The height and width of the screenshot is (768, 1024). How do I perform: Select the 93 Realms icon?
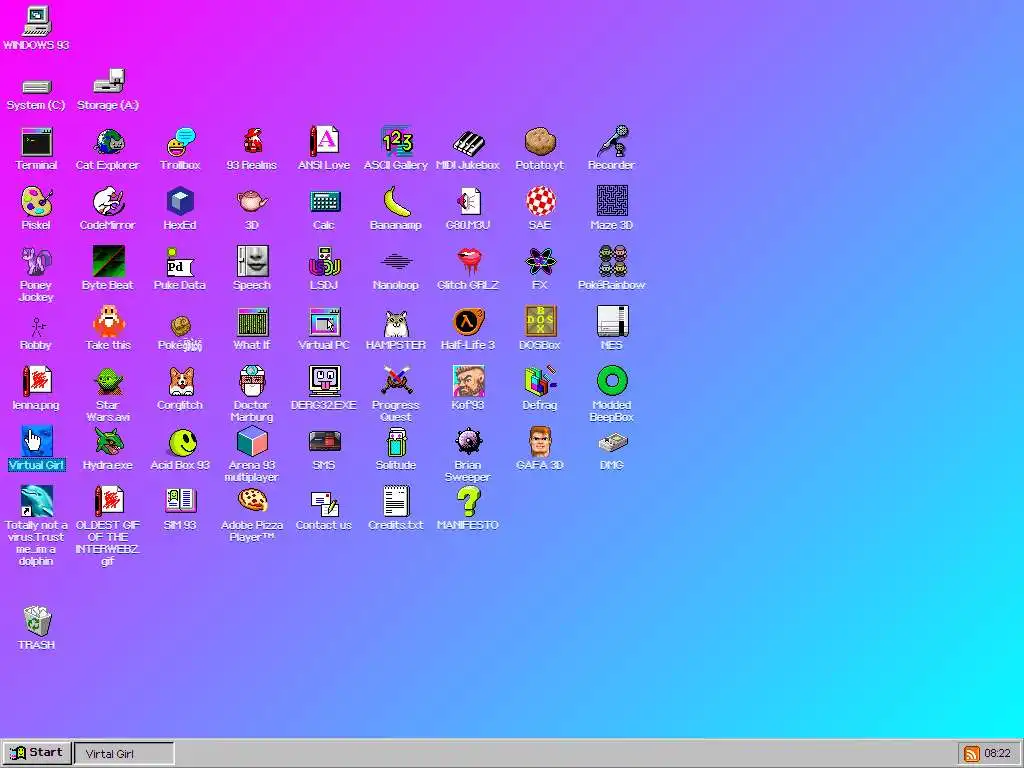pos(252,142)
